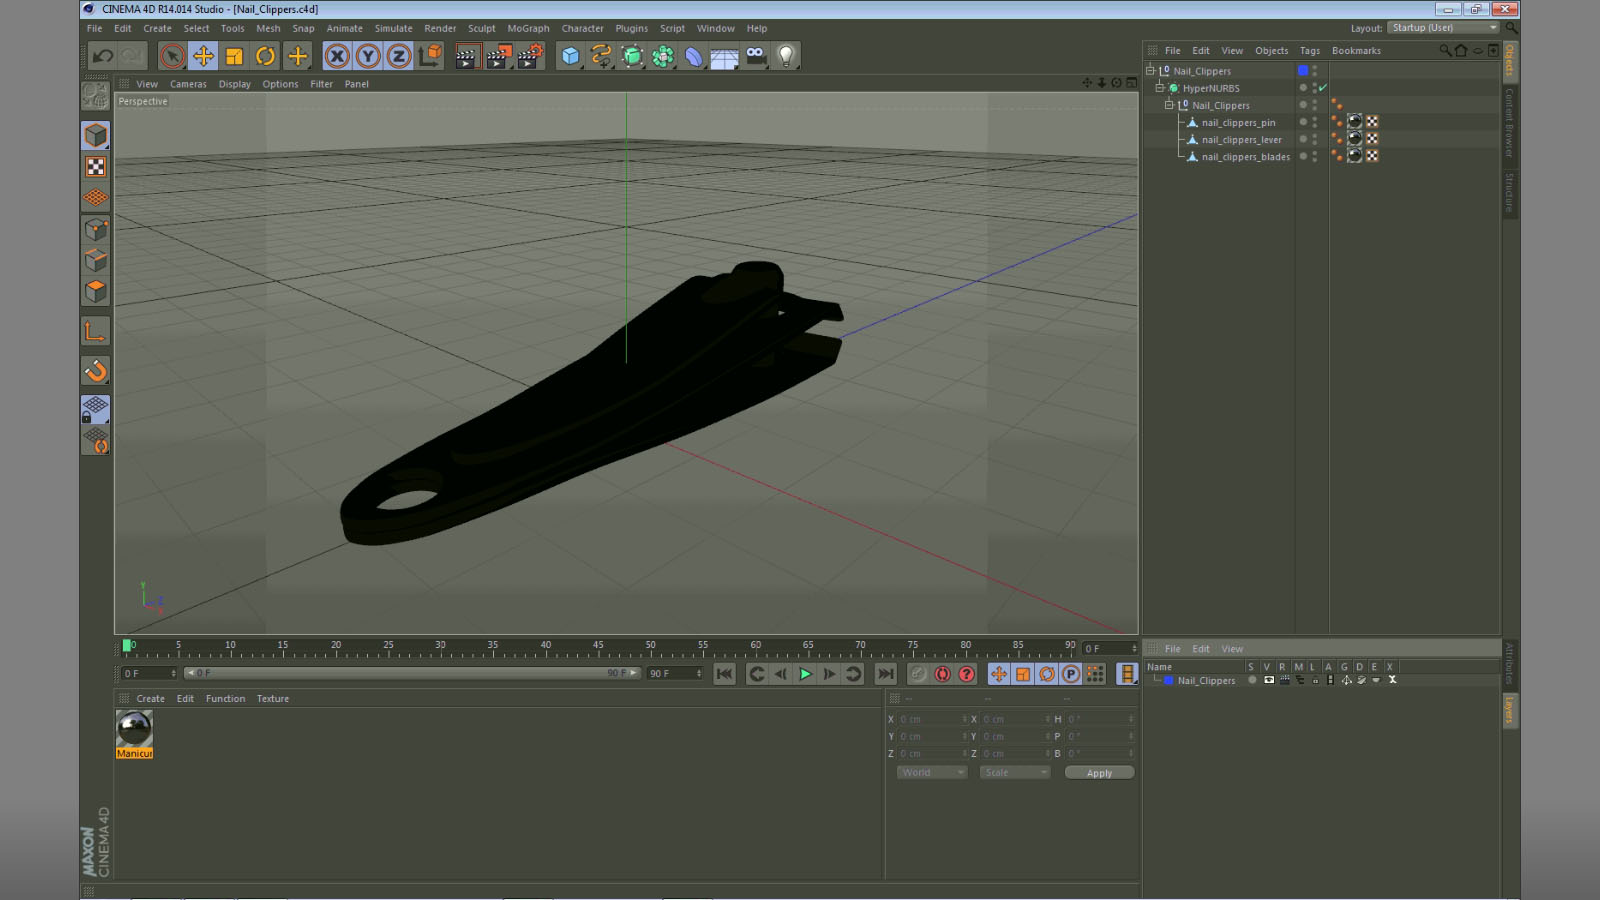Switch to Polygons mode
The width and height of the screenshot is (1600, 900).
[96, 291]
